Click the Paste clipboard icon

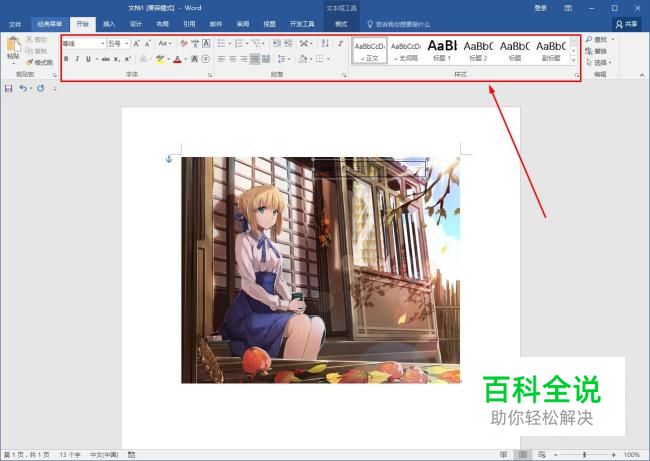(13, 49)
